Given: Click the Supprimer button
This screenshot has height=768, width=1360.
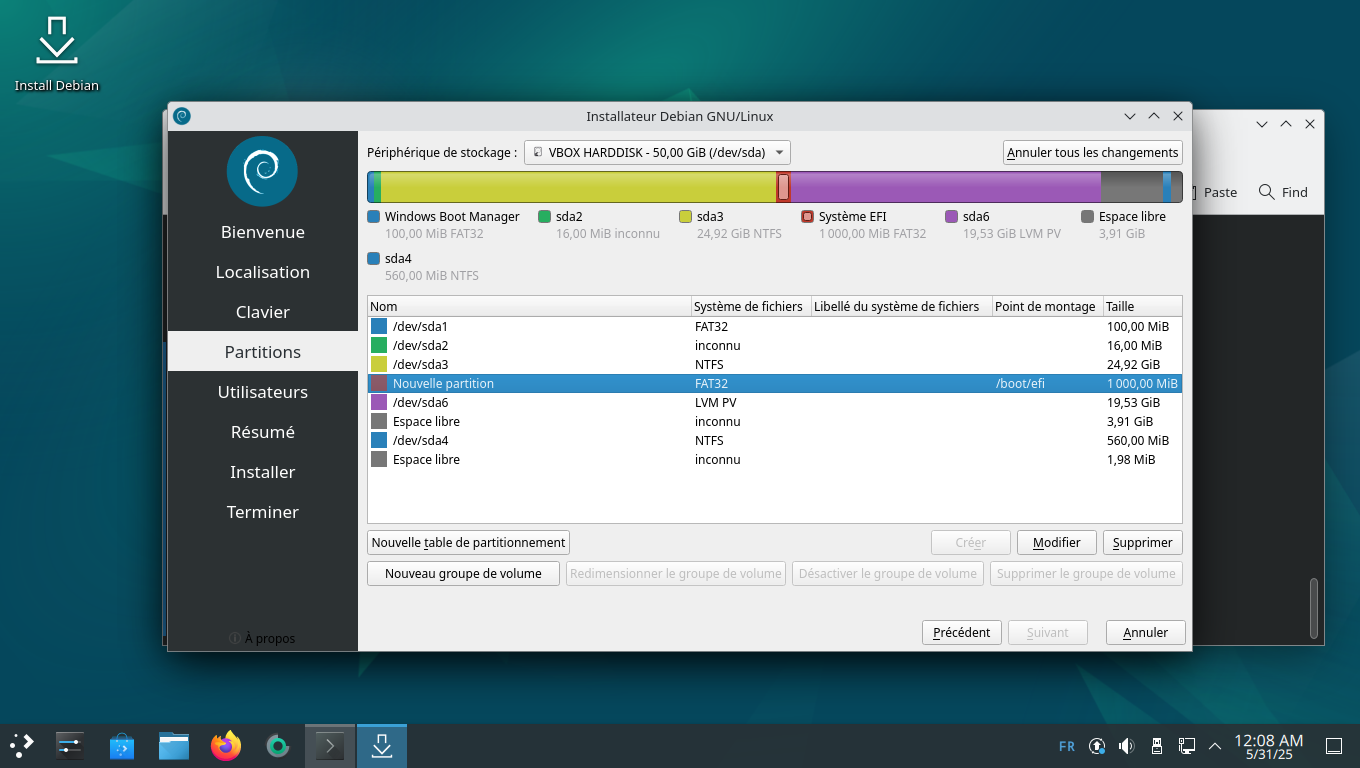Looking at the screenshot, I should [x=1143, y=542].
